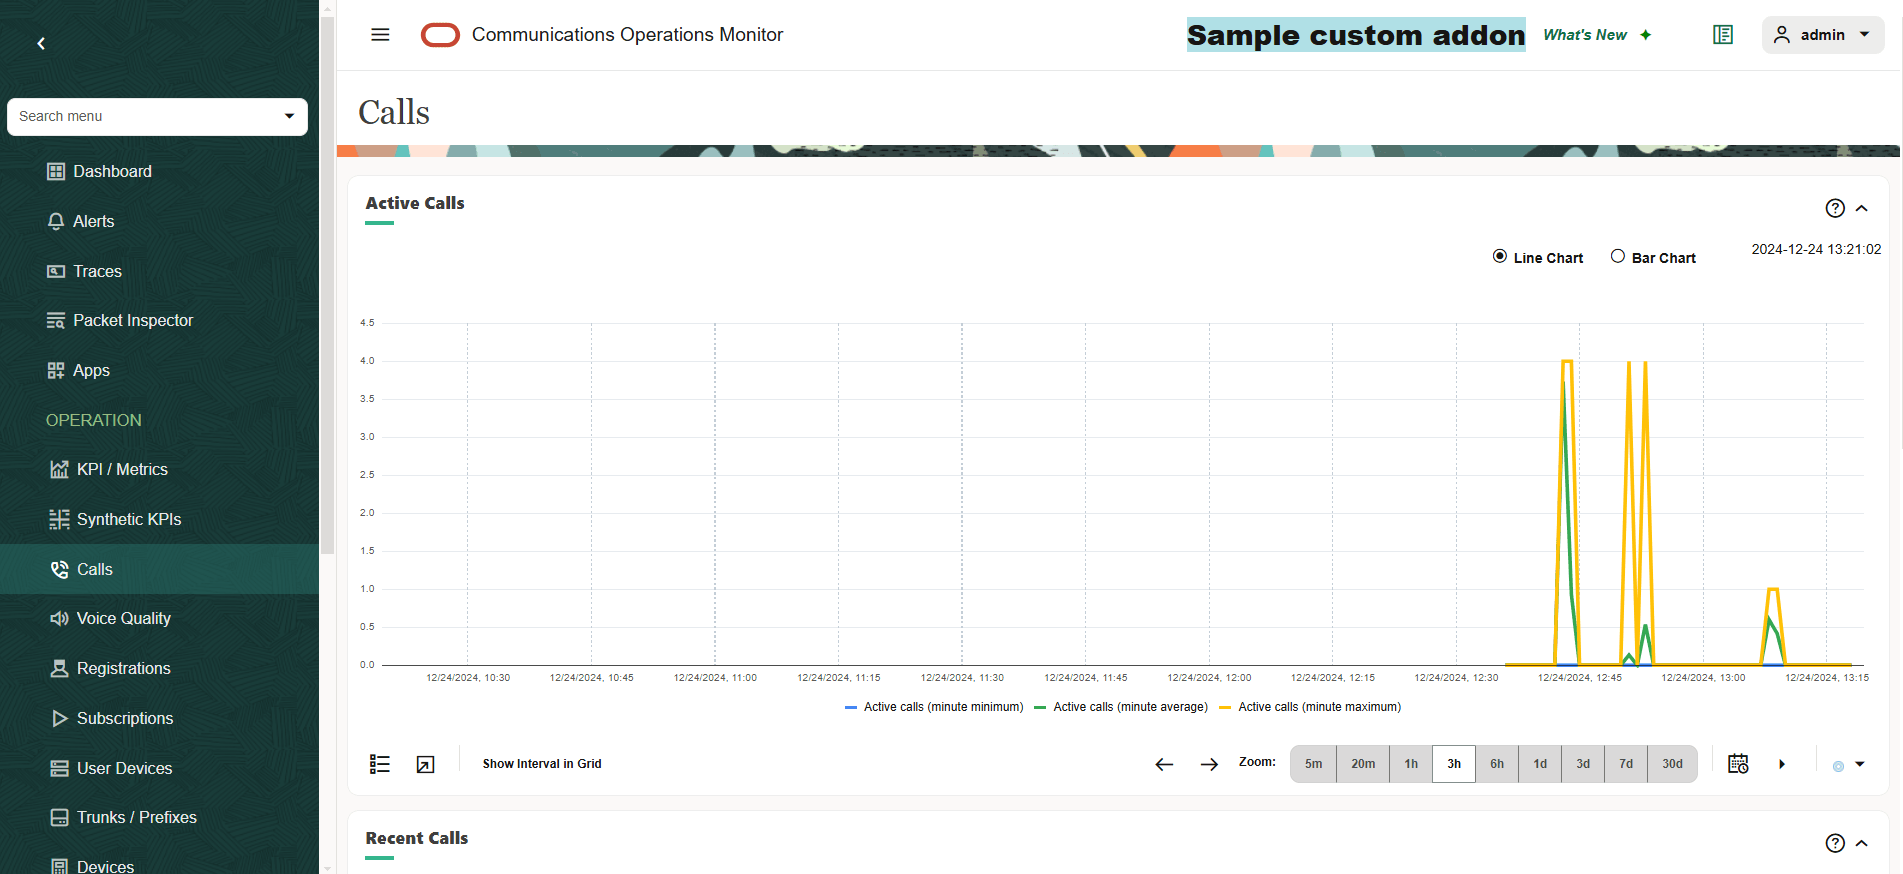Click the Apps grid icon
This screenshot has height=874, width=1903.
tap(56, 370)
